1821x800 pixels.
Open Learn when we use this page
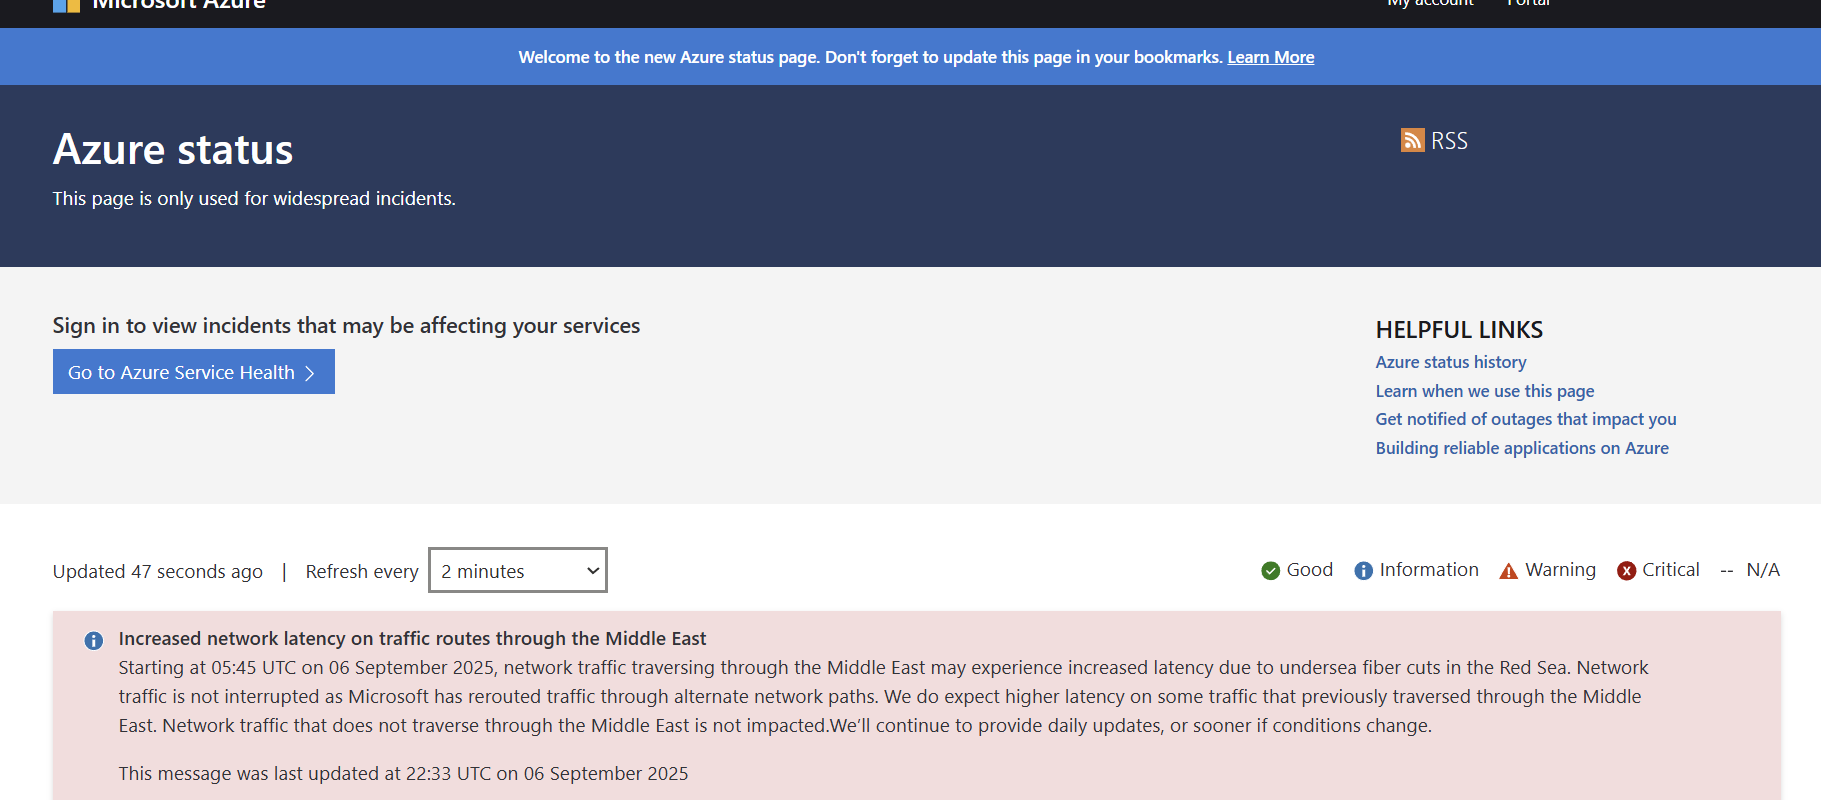pyautogui.click(x=1485, y=391)
